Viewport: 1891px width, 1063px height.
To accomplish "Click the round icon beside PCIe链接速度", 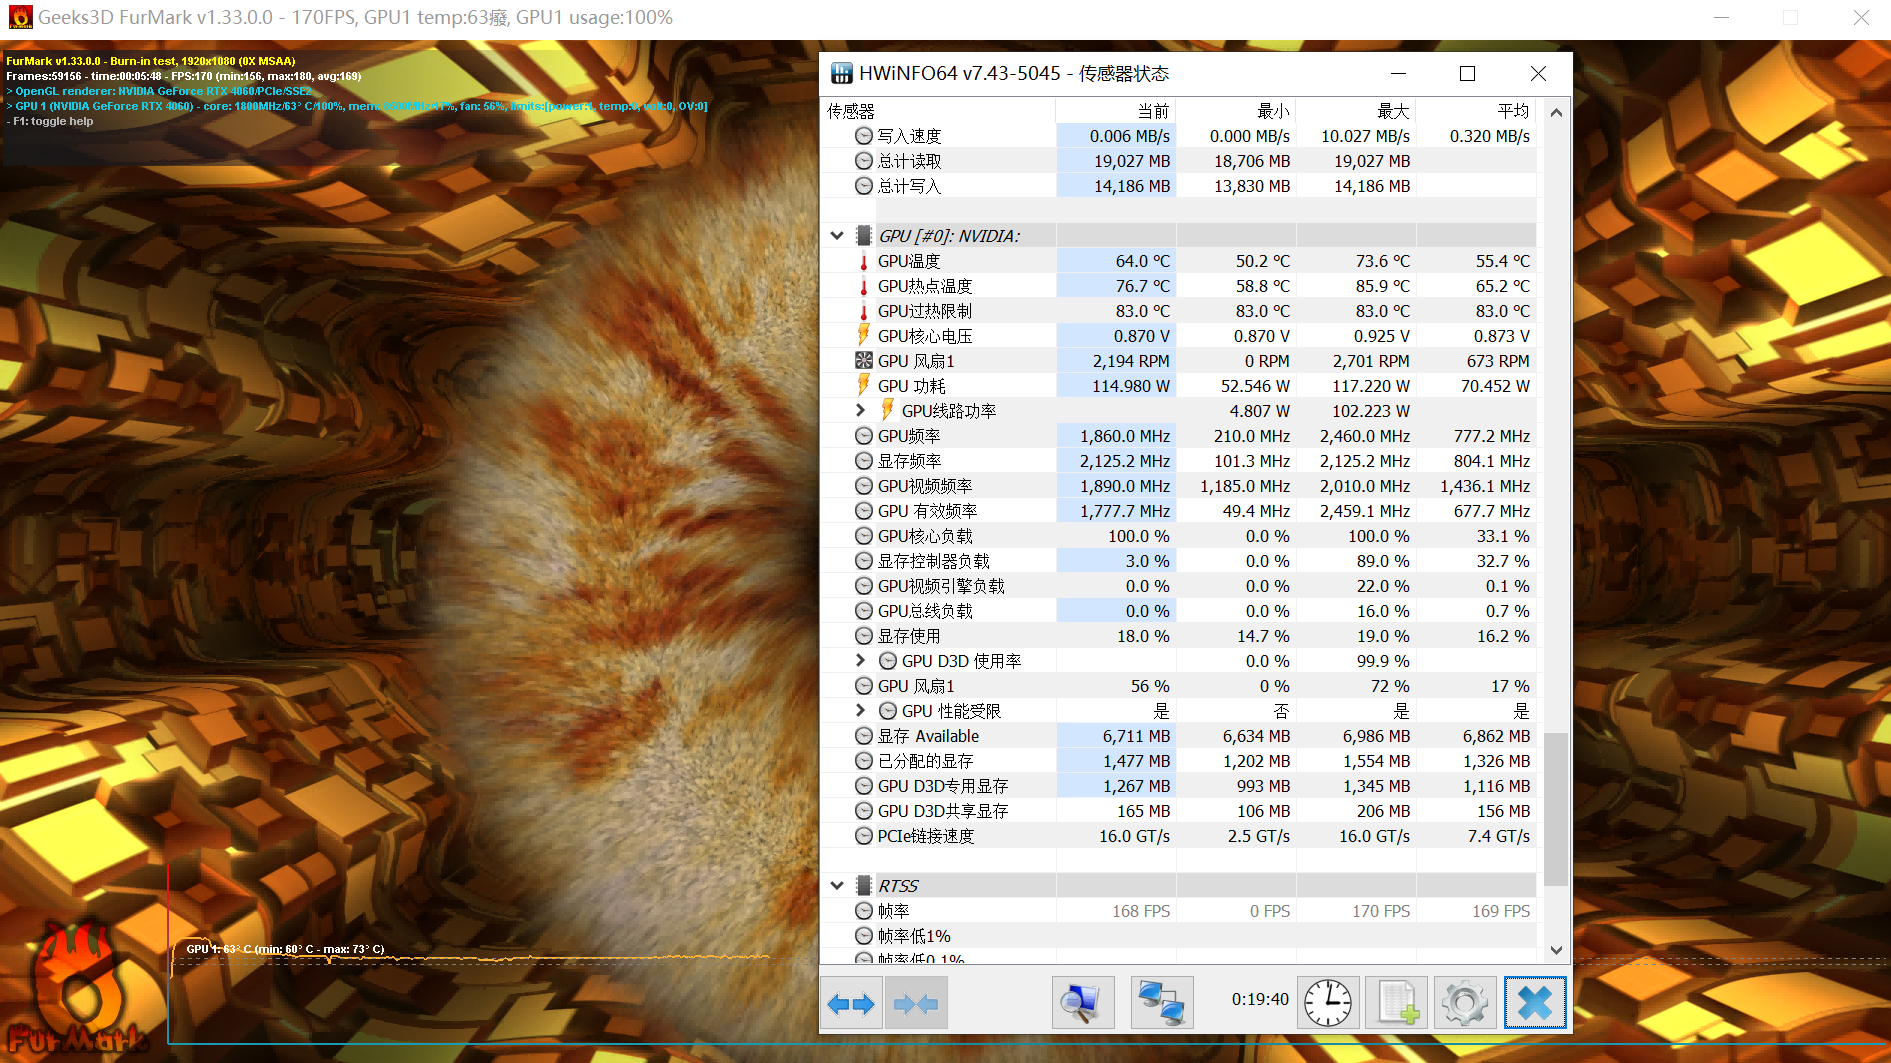I will [864, 836].
